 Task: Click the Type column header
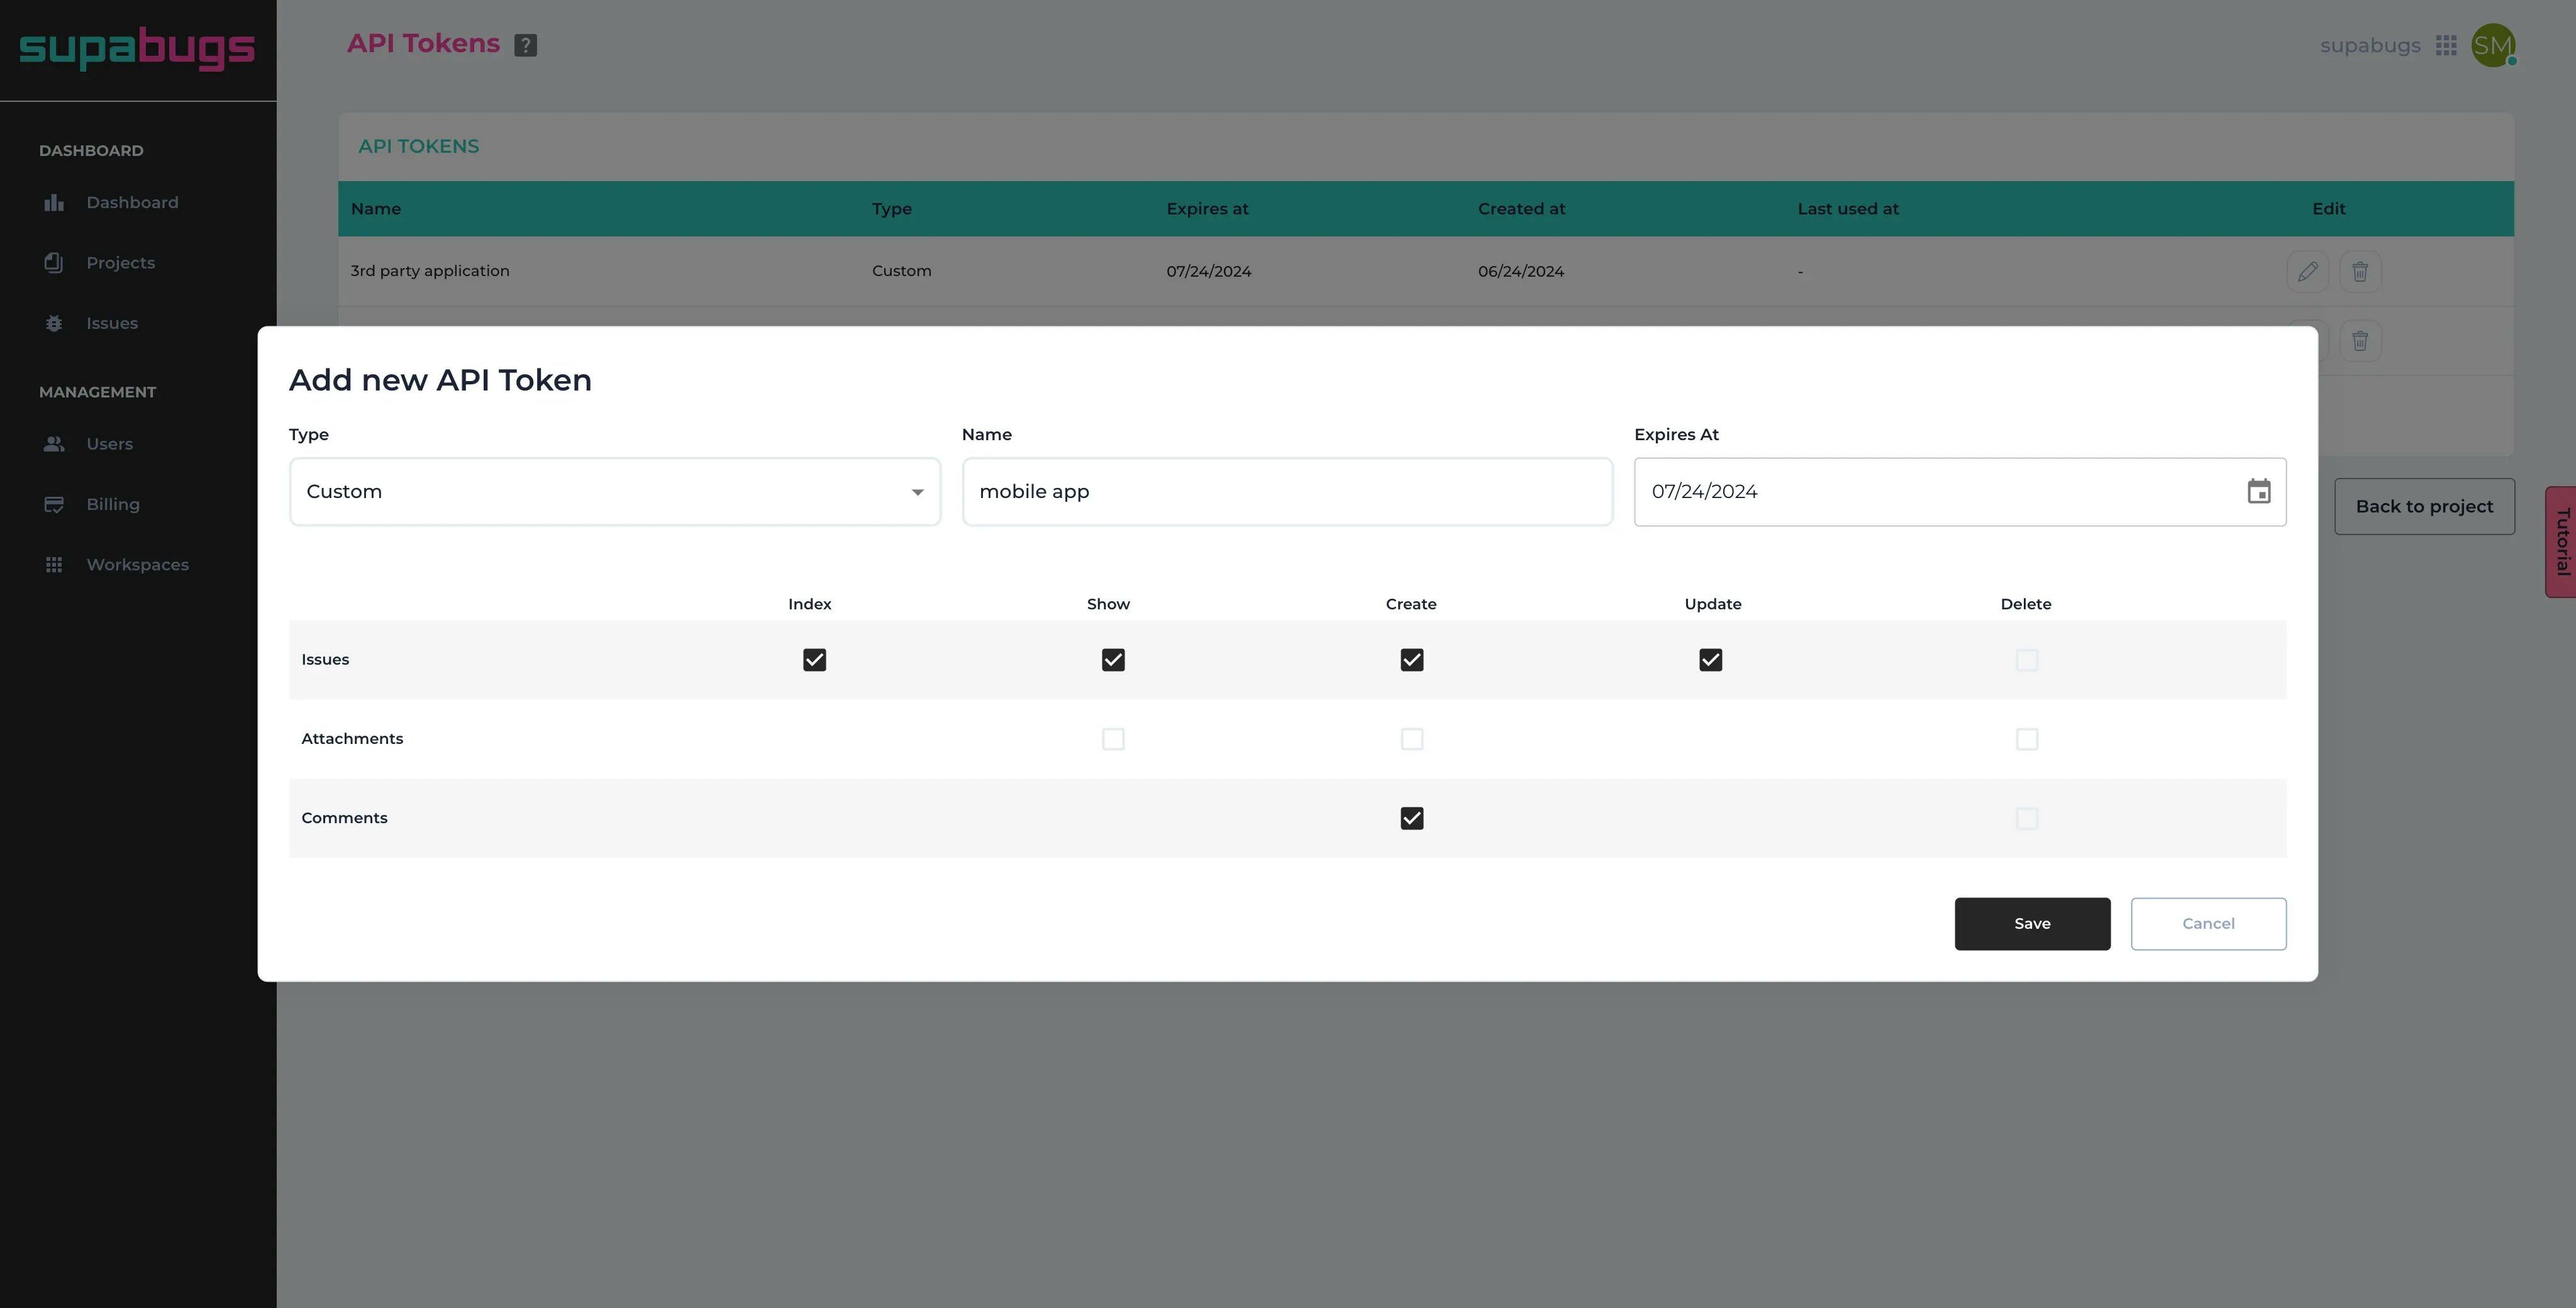click(891, 209)
